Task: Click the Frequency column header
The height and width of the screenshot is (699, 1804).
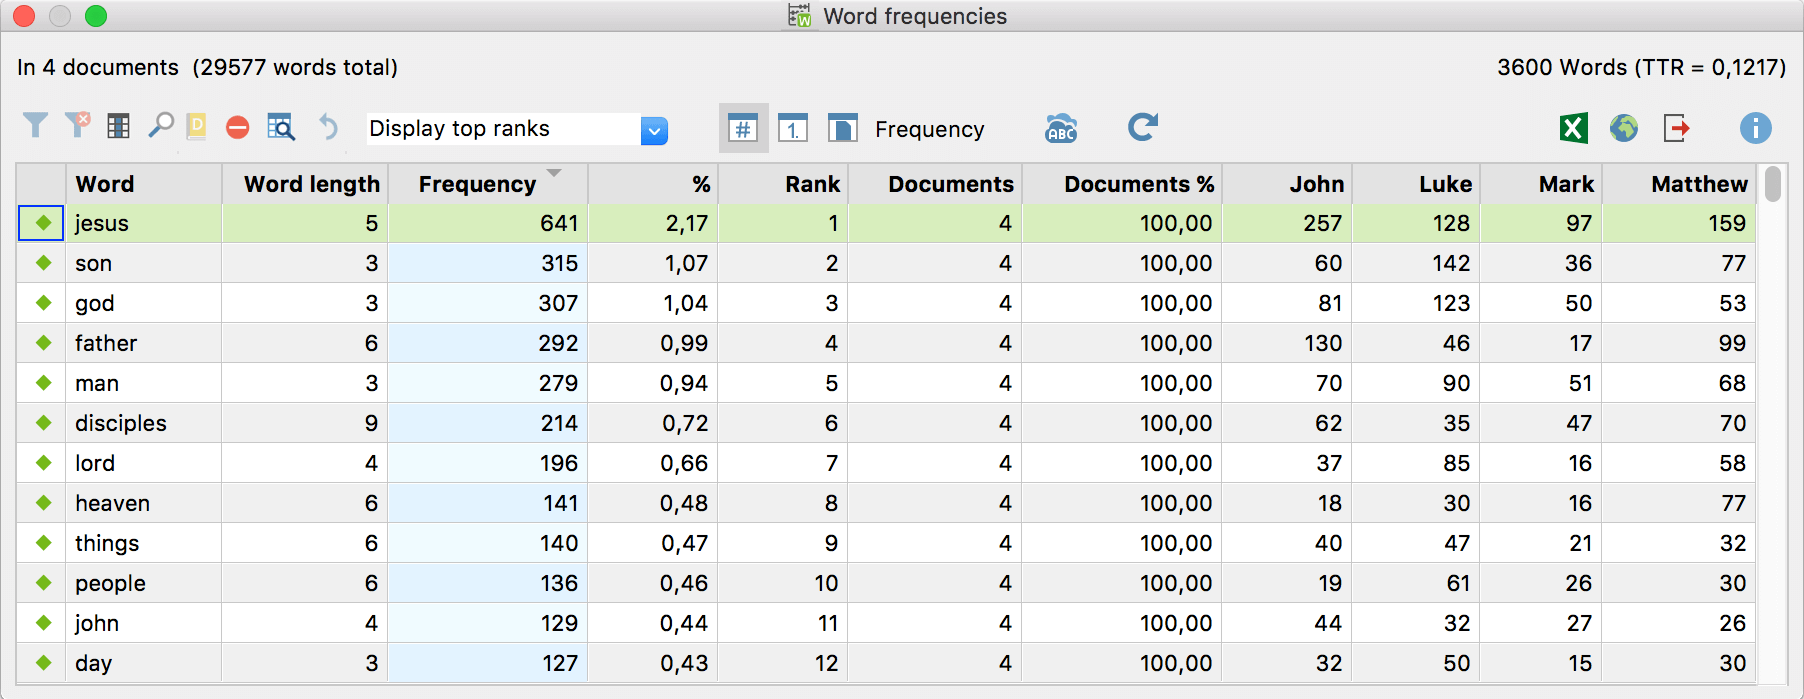Action: pos(488,184)
